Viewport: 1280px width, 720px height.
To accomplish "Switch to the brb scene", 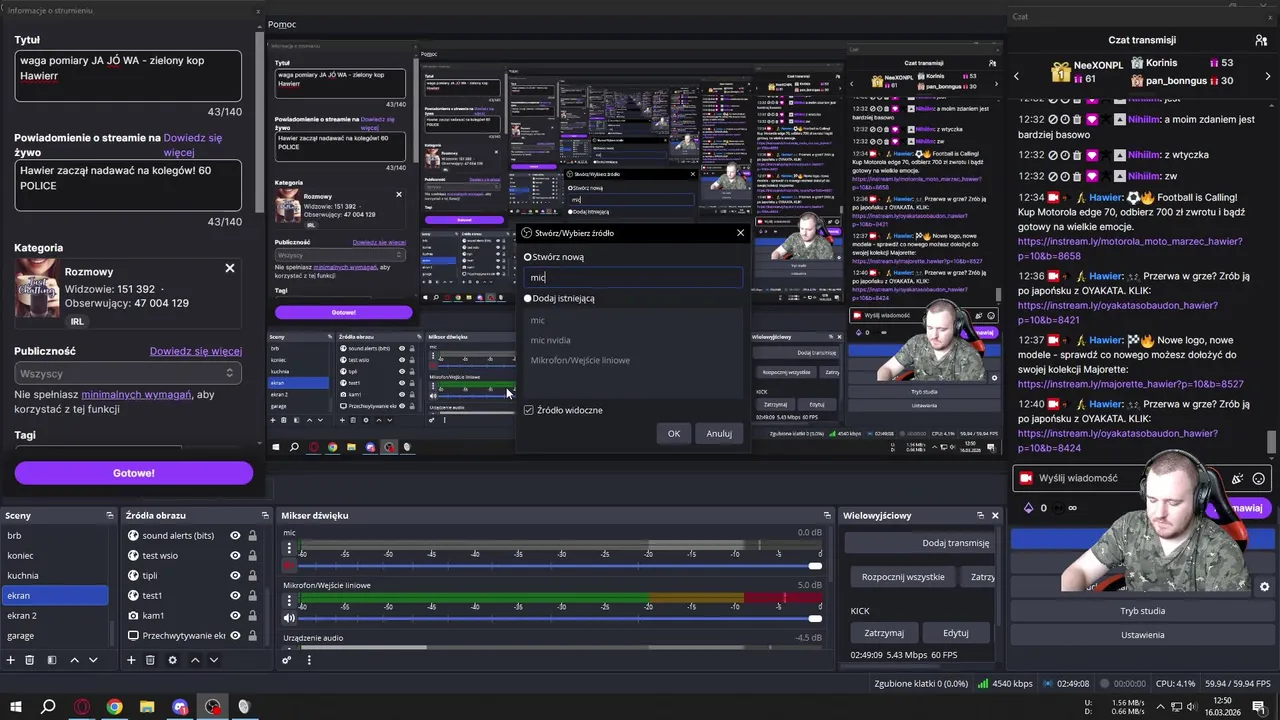I will (x=55, y=536).
